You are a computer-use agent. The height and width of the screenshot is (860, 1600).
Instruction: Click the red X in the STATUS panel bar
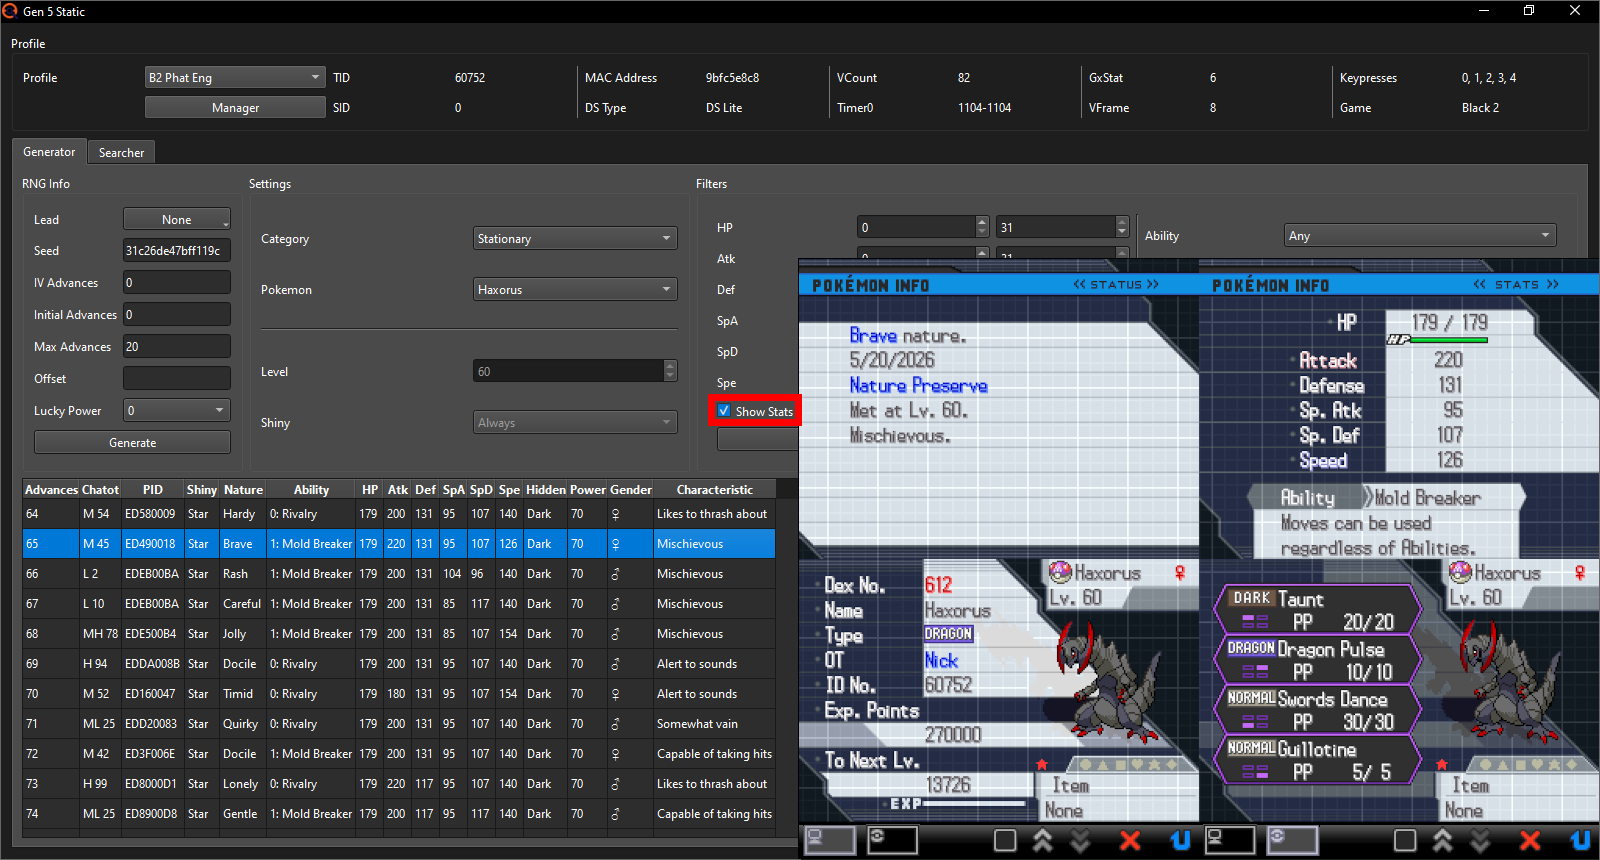[x=1130, y=840]
